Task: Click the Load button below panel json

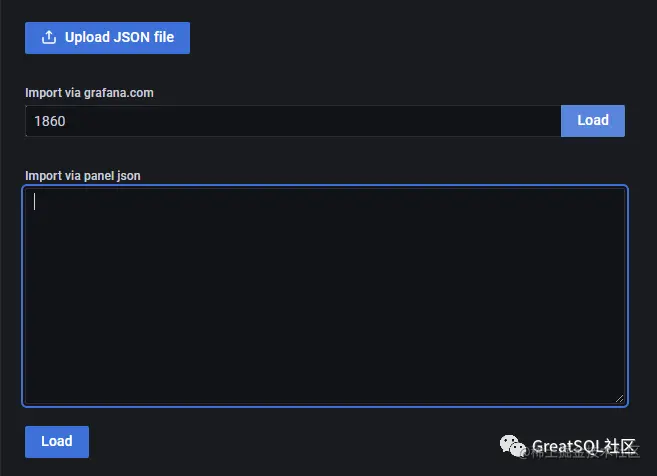Action: pos(57,442)
